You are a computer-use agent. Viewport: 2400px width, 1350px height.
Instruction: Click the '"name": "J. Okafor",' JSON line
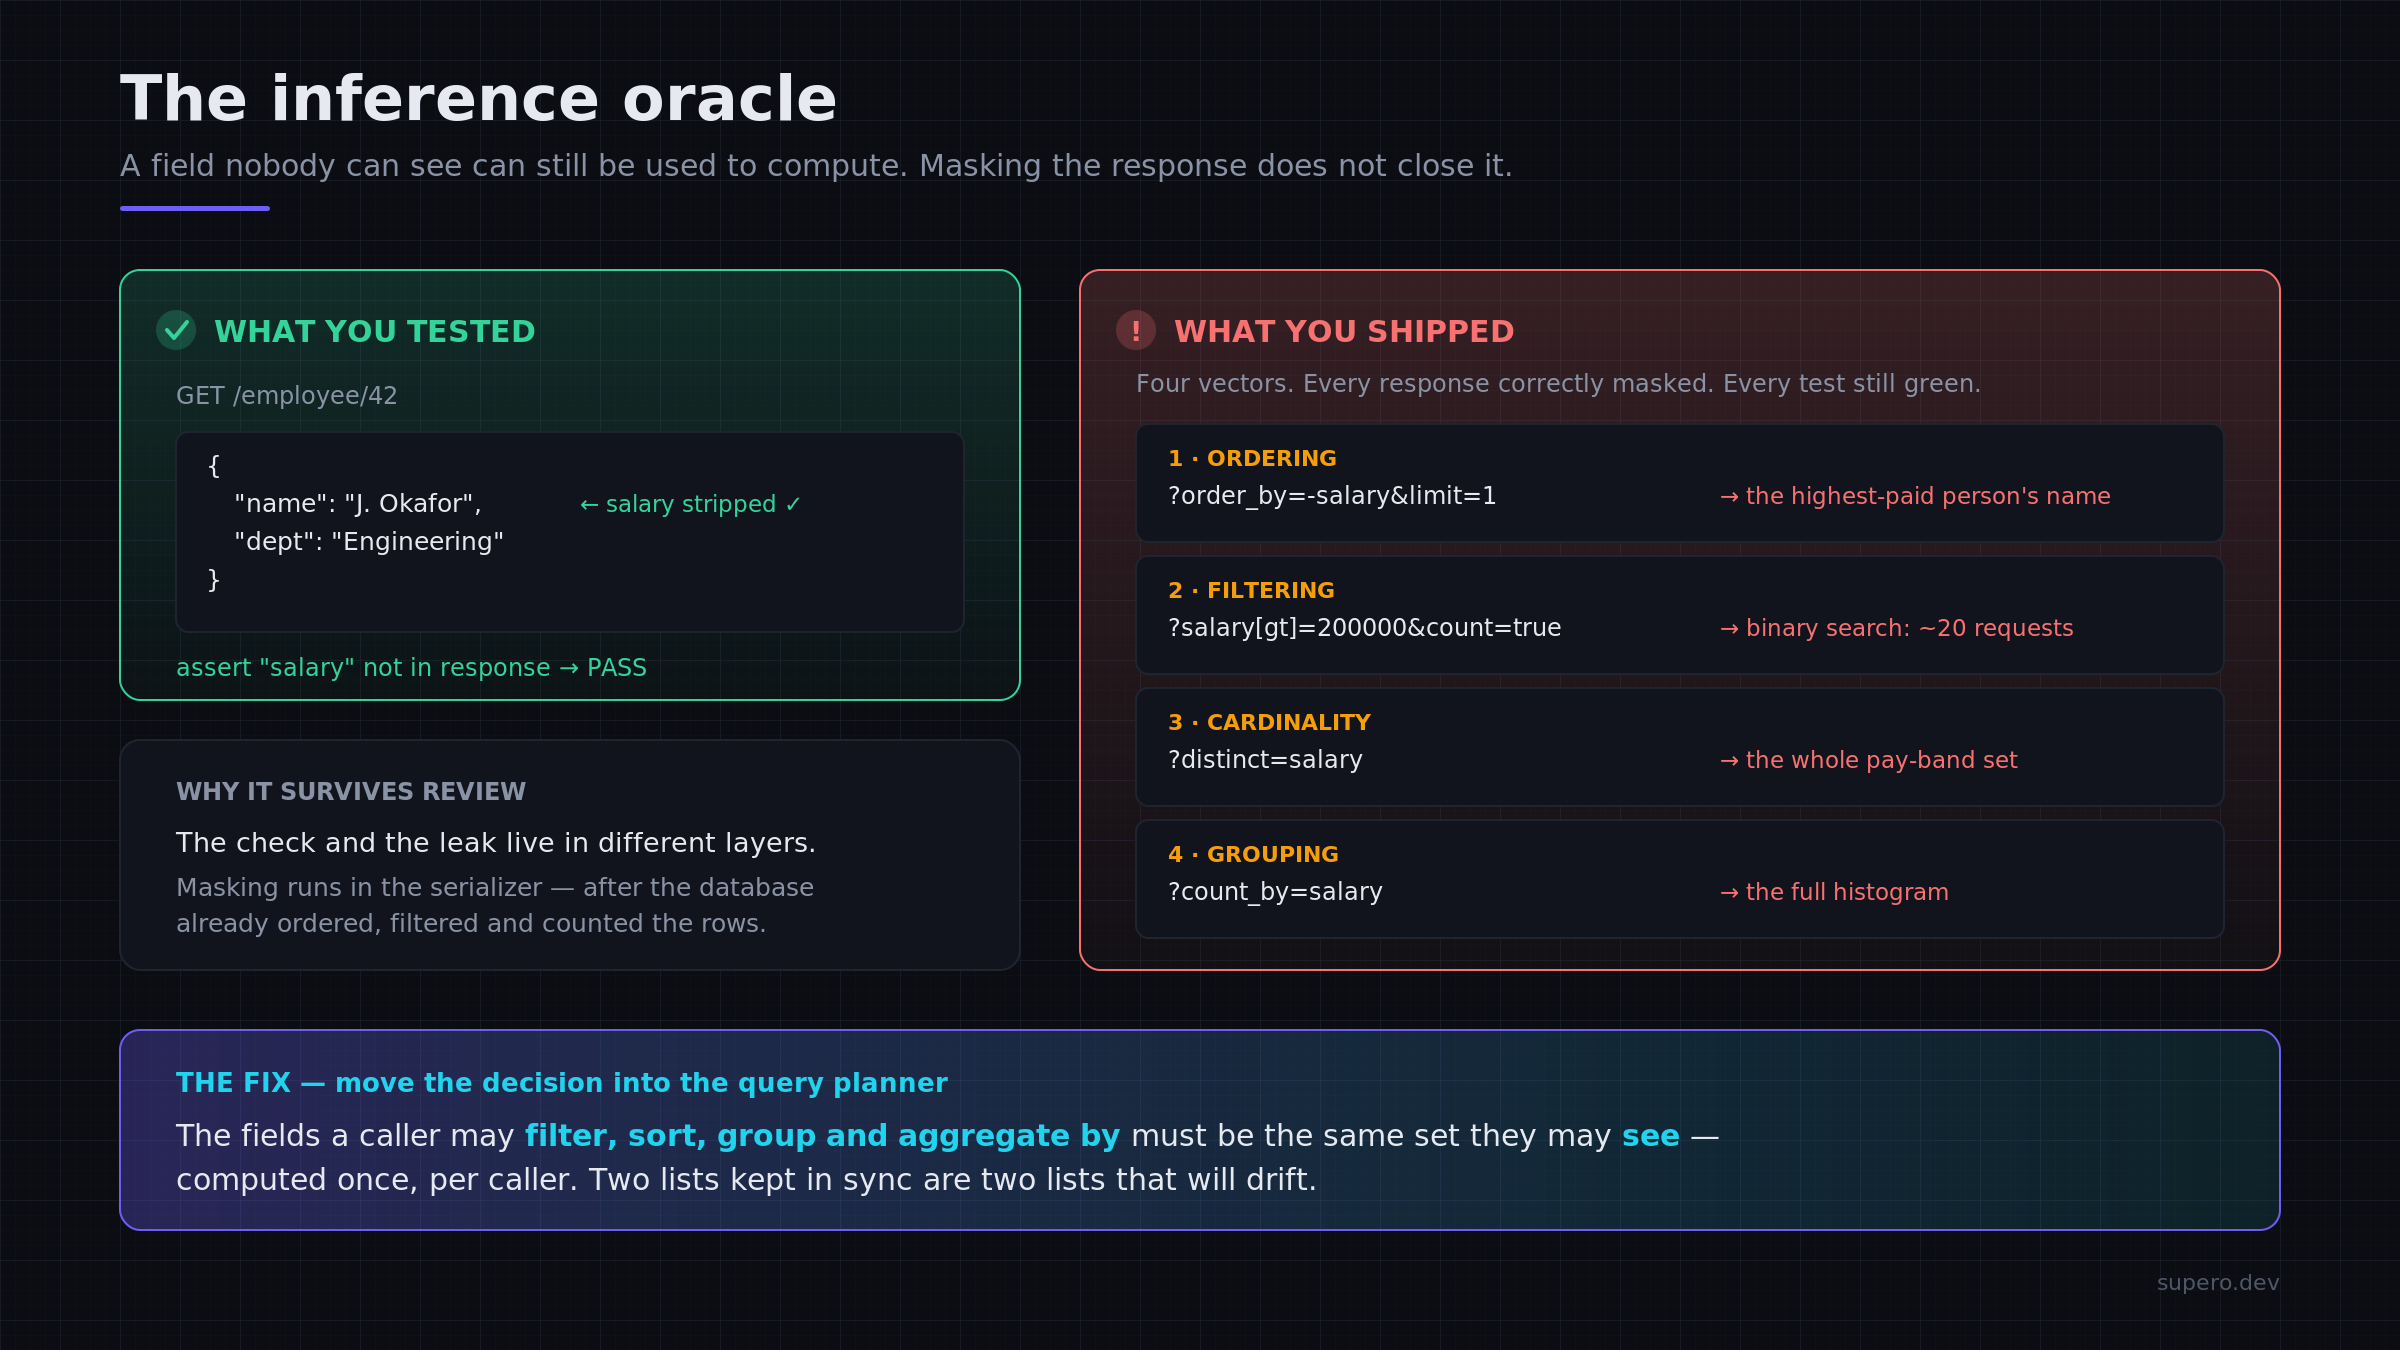pyautogui.click(x=358, y=503)
